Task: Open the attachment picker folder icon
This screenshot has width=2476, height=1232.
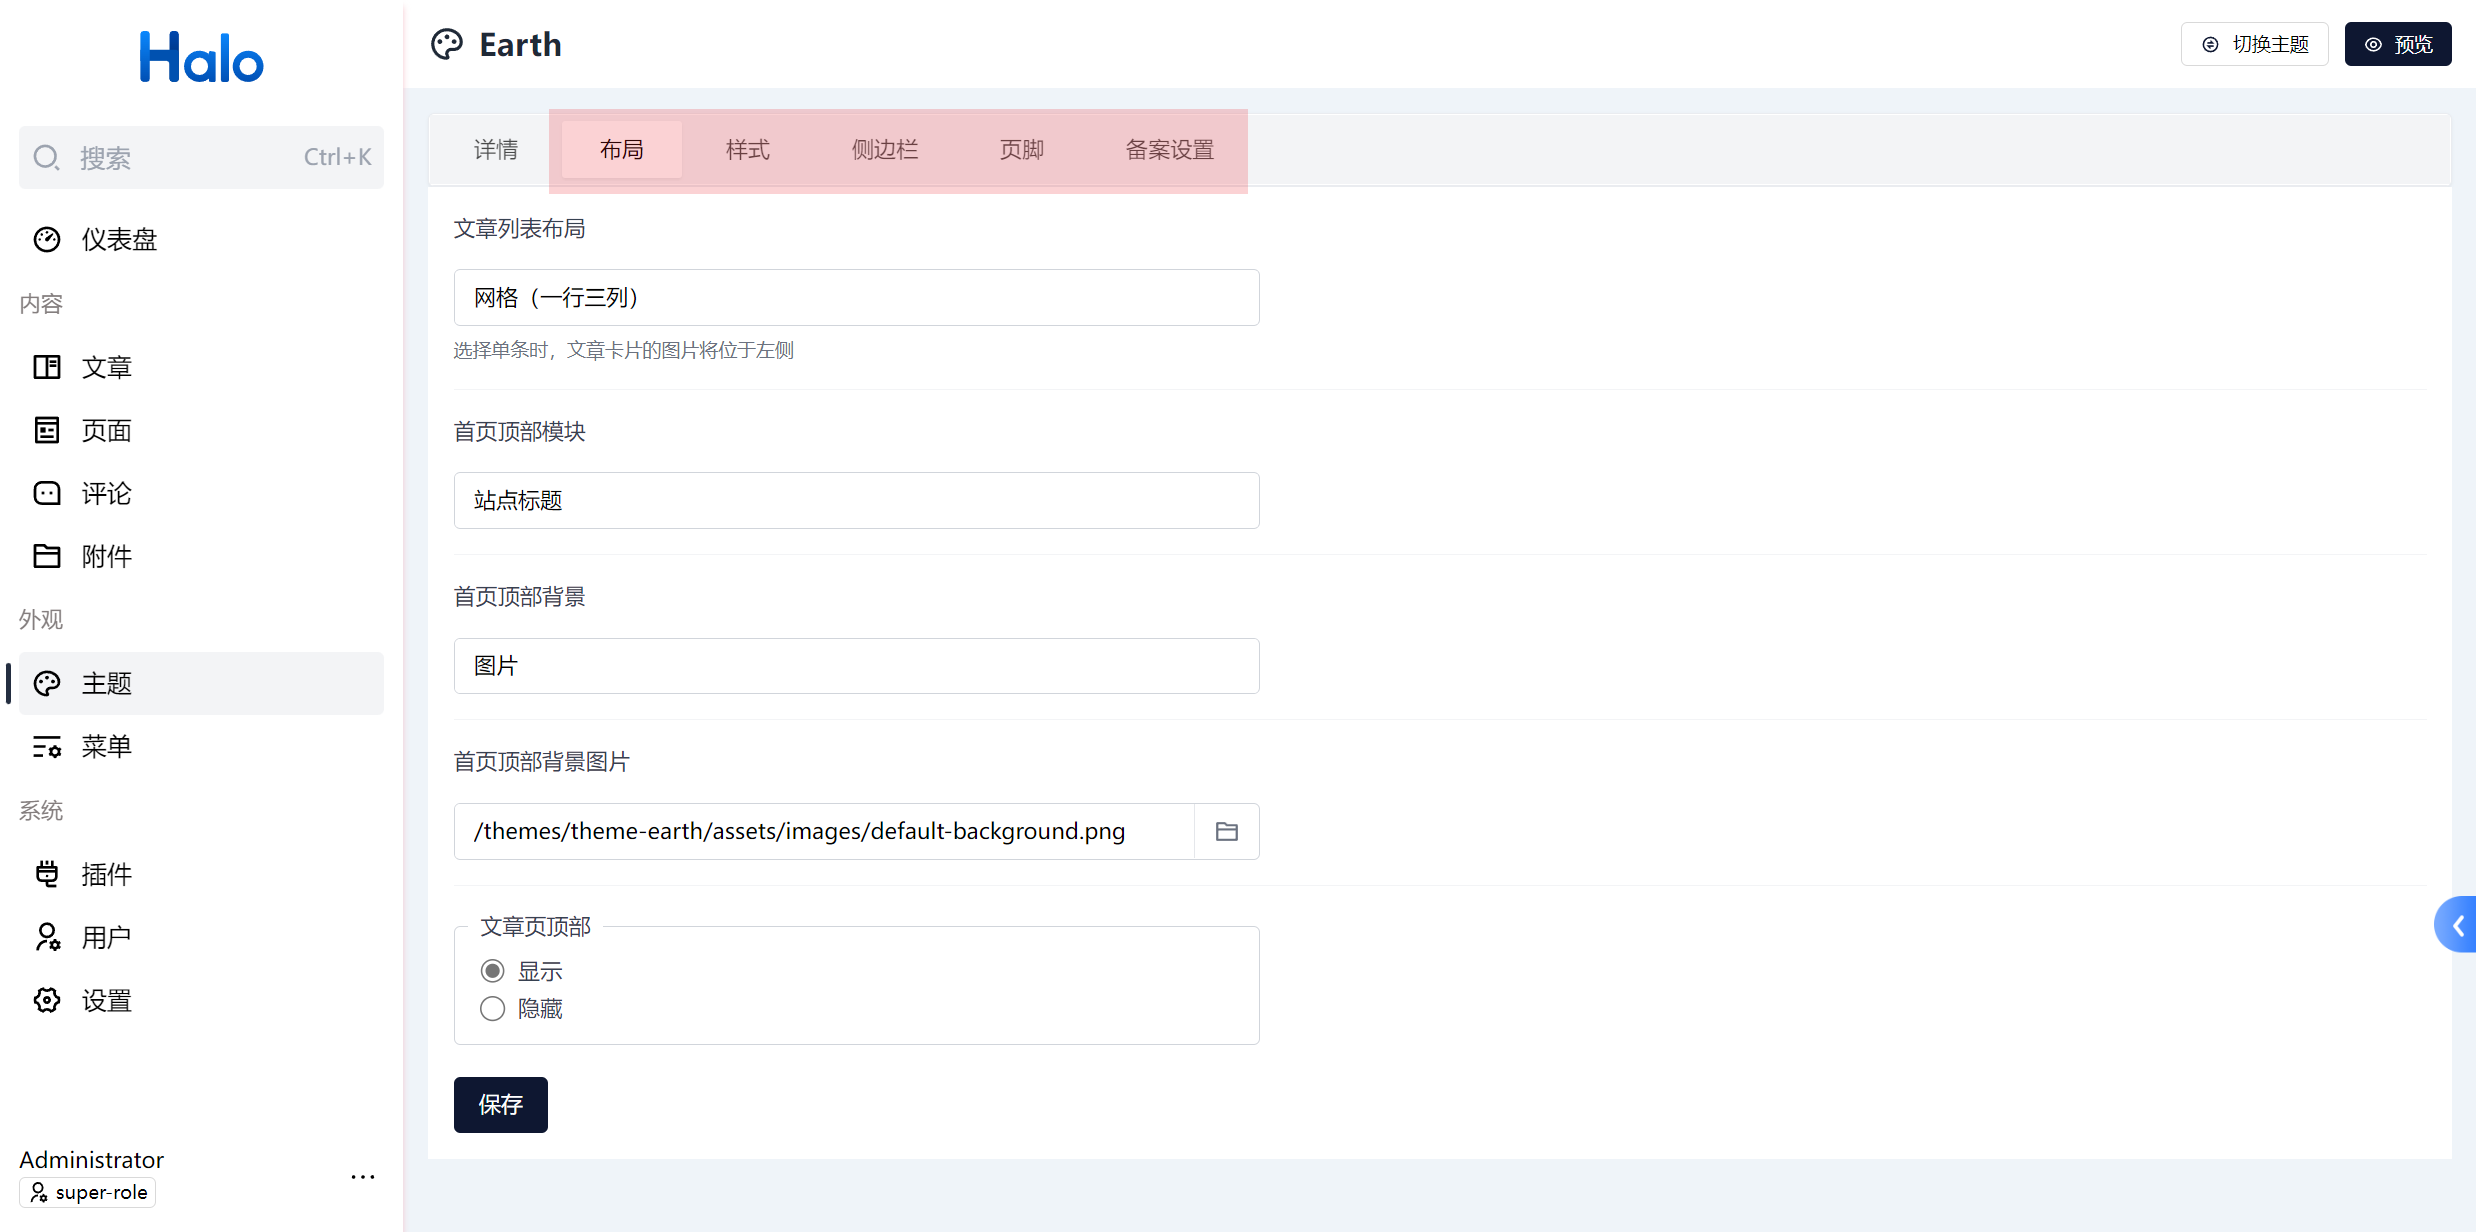Action: [1227, 831]
